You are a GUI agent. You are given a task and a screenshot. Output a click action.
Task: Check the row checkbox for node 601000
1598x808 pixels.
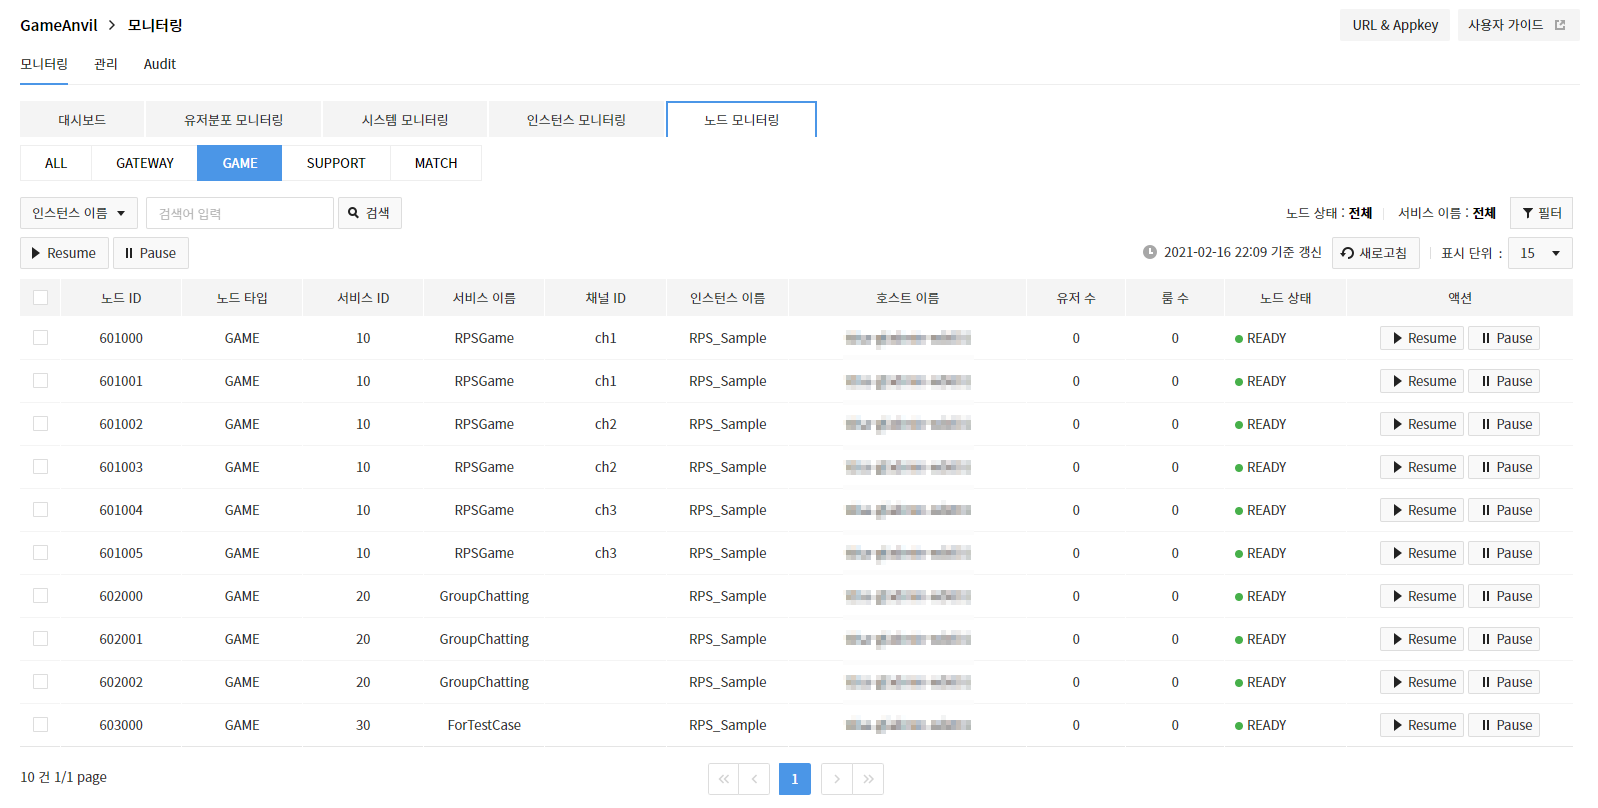tap(40, 338)
